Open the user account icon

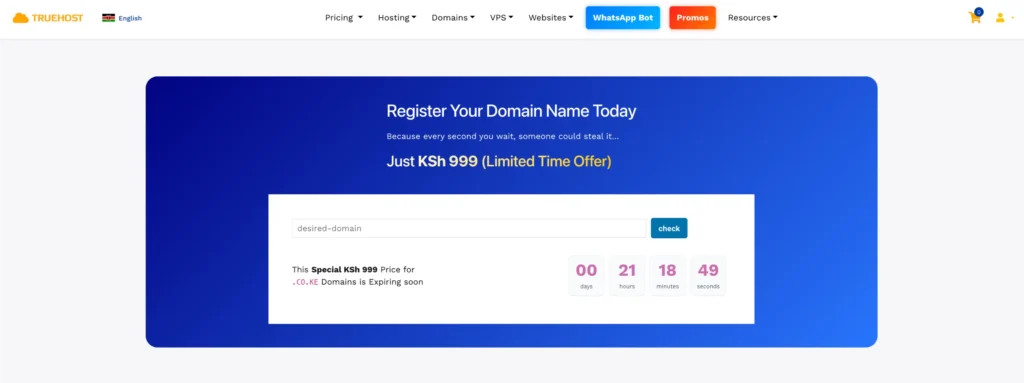click(1000, 18)
